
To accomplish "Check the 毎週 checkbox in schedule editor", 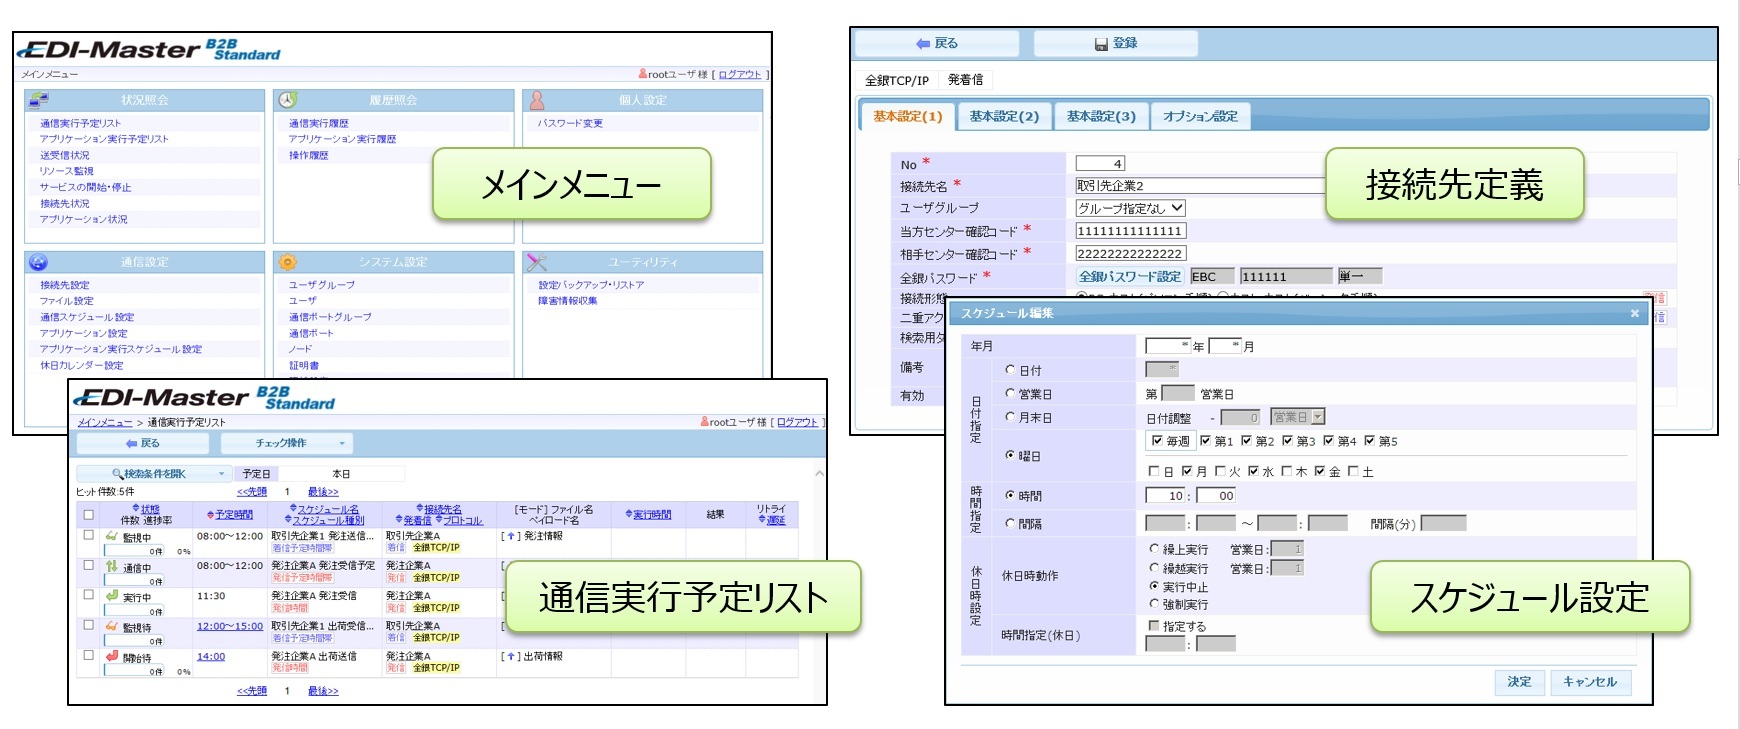I will pyautogui.click(x=1157, y=441).
